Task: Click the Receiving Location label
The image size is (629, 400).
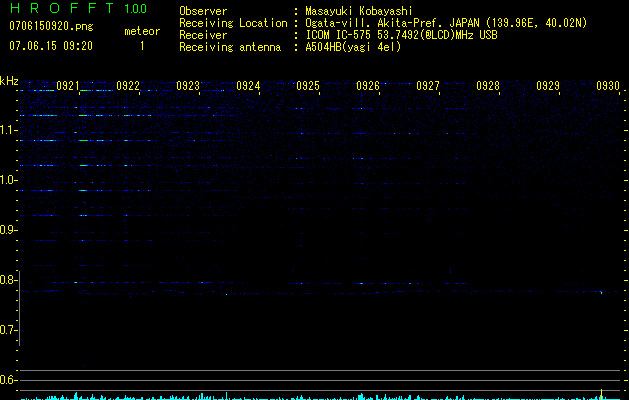Action: coord(233,23)
